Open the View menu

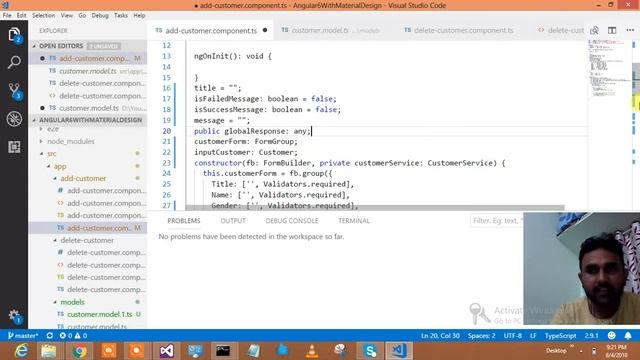pyautogui.click(x=67, y=16)
